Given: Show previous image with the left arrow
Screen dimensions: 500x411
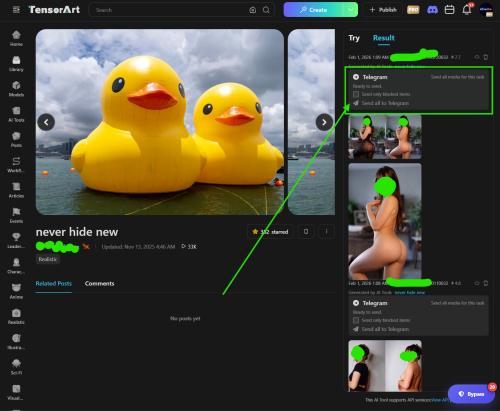Looking at the screenshot, I should point(46,122).
